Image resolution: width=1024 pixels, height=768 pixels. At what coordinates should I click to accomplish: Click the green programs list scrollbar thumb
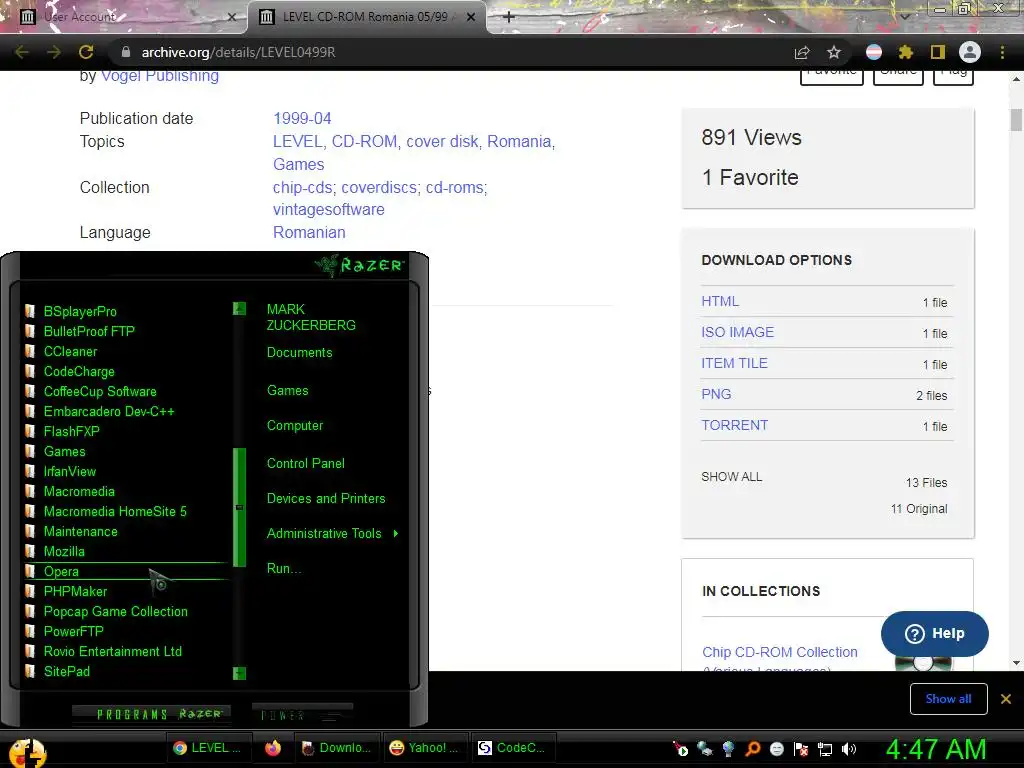(240, 507)
